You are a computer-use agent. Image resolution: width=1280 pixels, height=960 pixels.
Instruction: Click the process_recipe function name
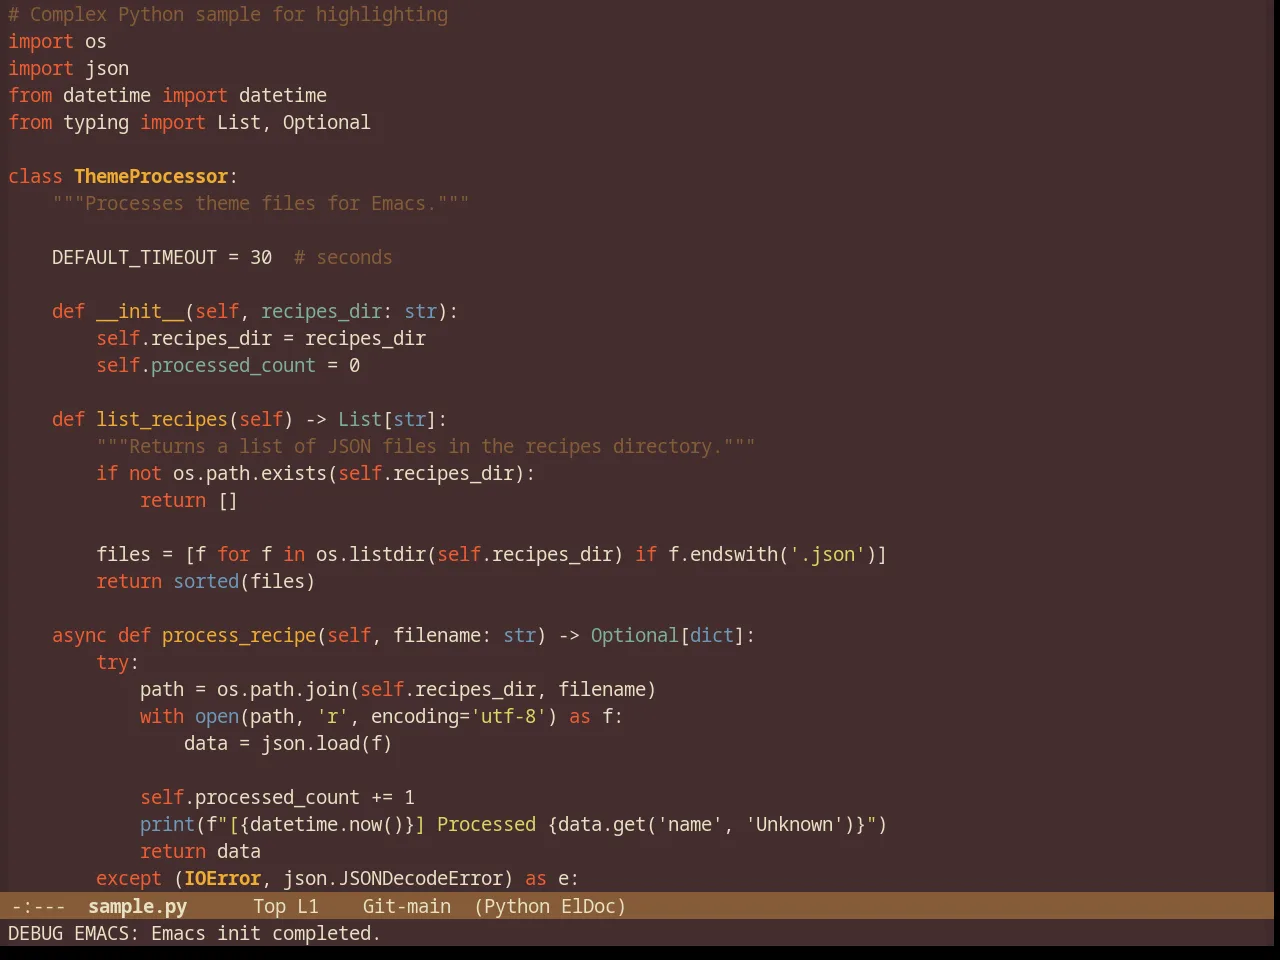point(239,636)
